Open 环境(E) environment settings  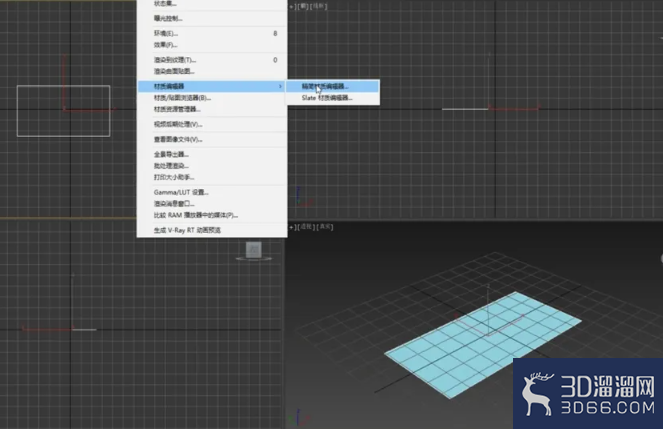[x=212, y=33]
